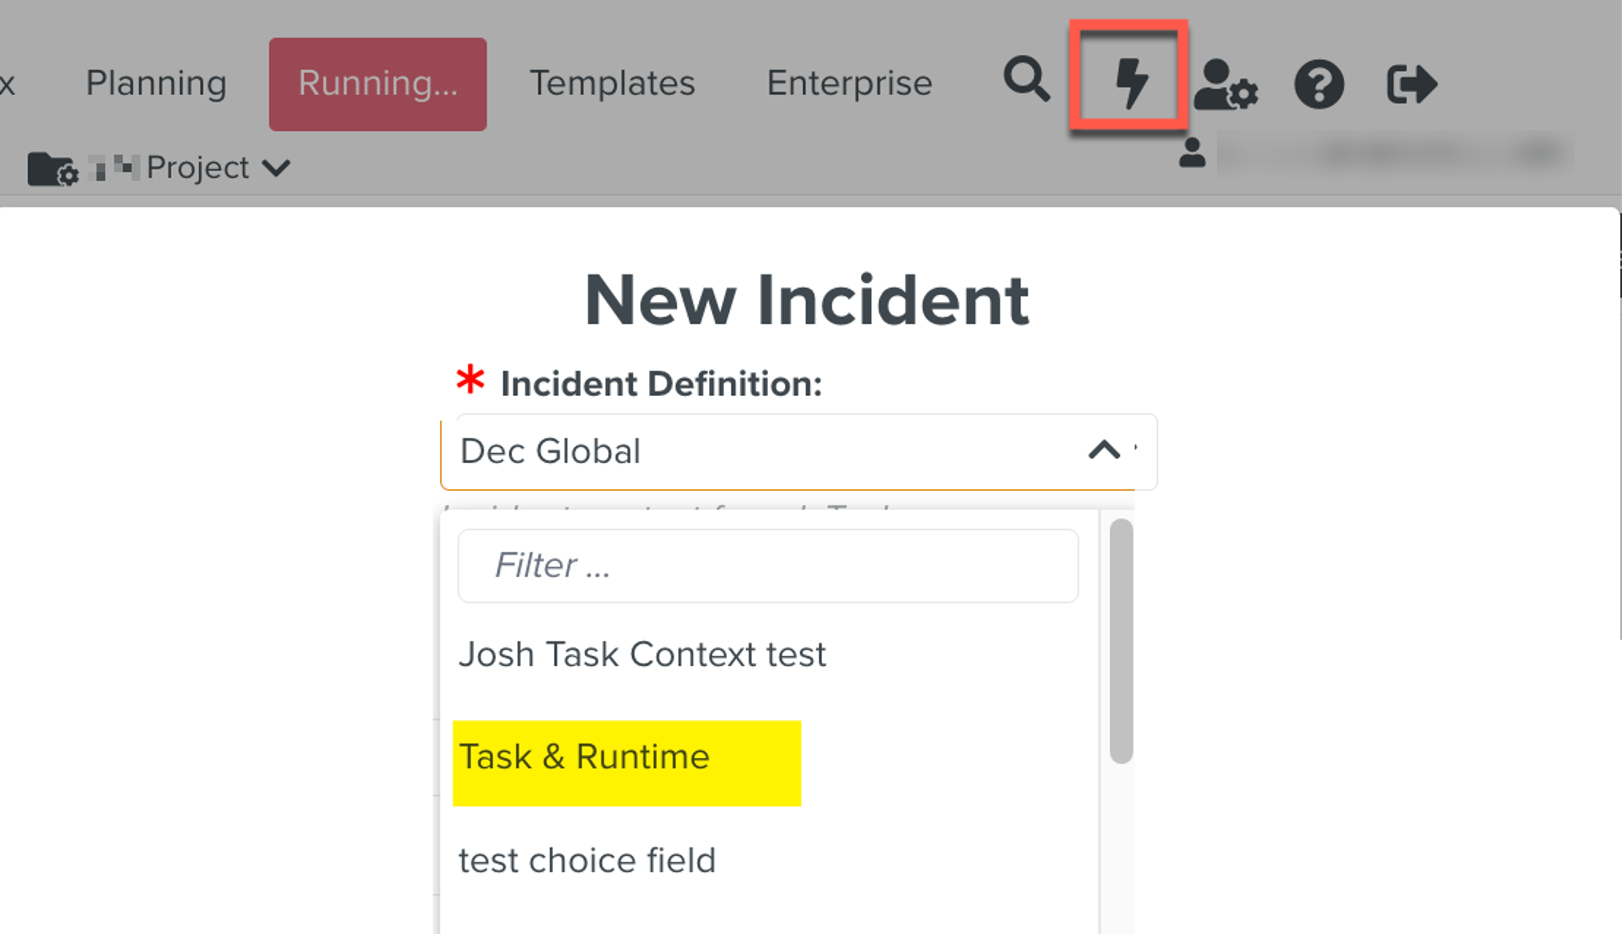
Task: Click the Dec Global definition combo box
Action: [x=760, y=452]
